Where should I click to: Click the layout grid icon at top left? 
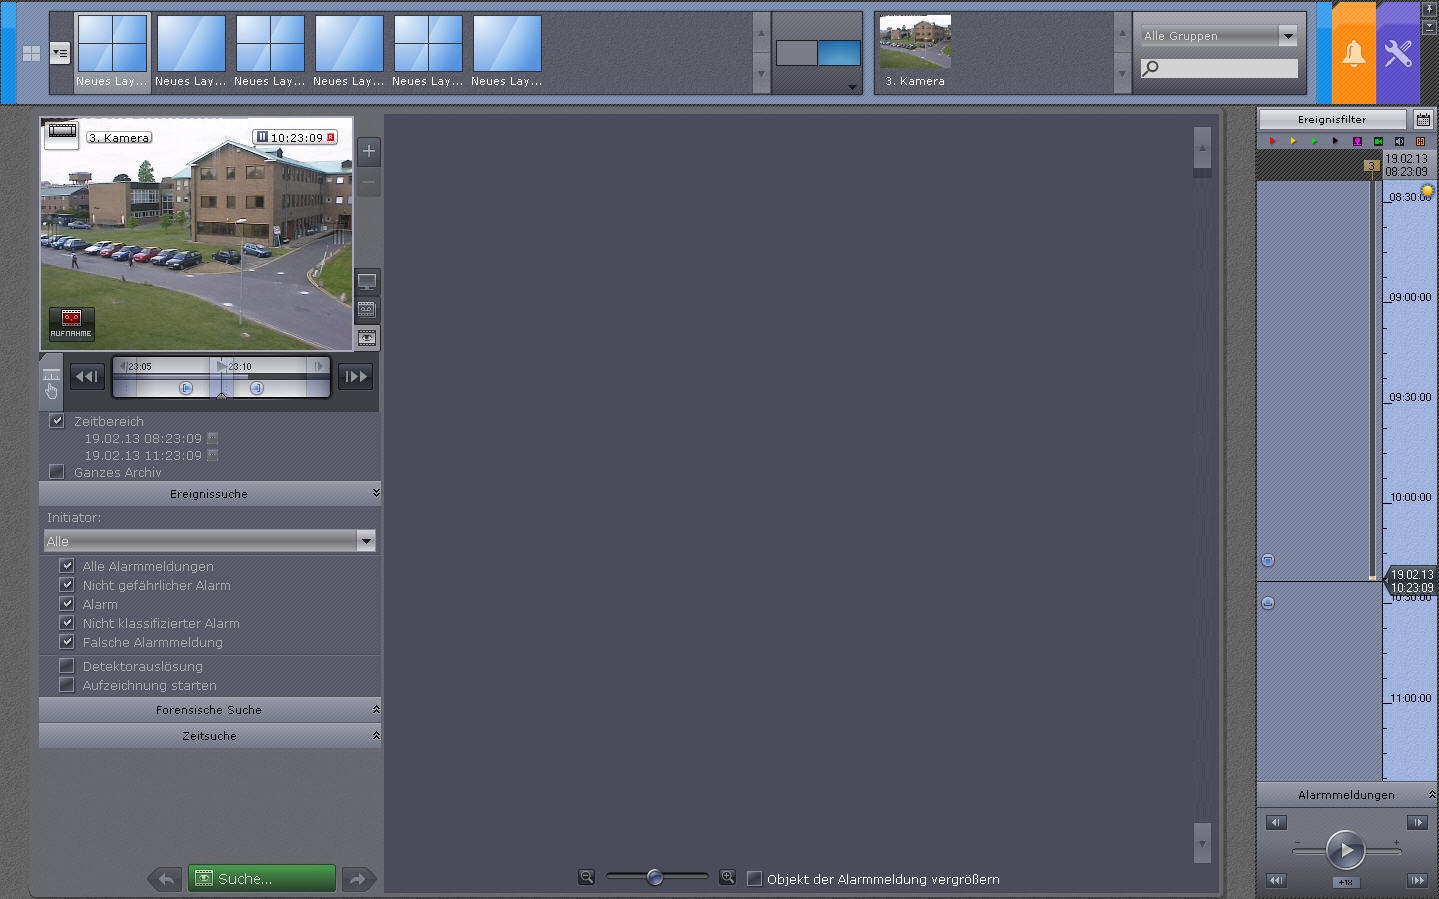31,53
